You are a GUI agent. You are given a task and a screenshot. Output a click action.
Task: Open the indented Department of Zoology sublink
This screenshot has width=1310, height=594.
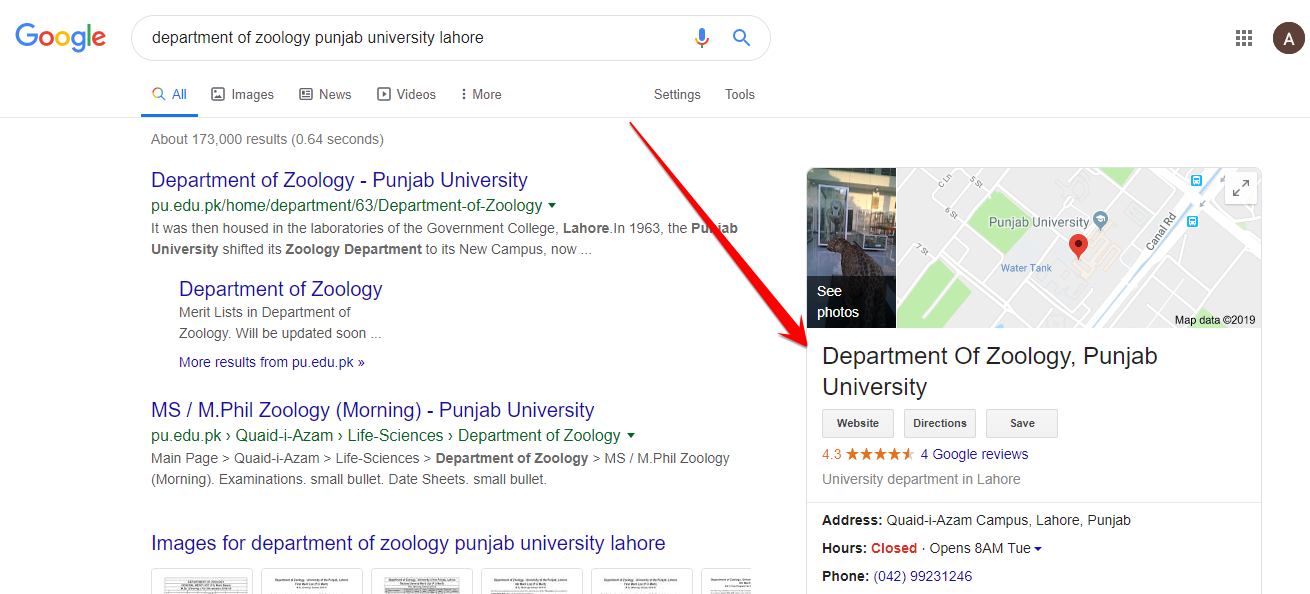click(281, 289)
